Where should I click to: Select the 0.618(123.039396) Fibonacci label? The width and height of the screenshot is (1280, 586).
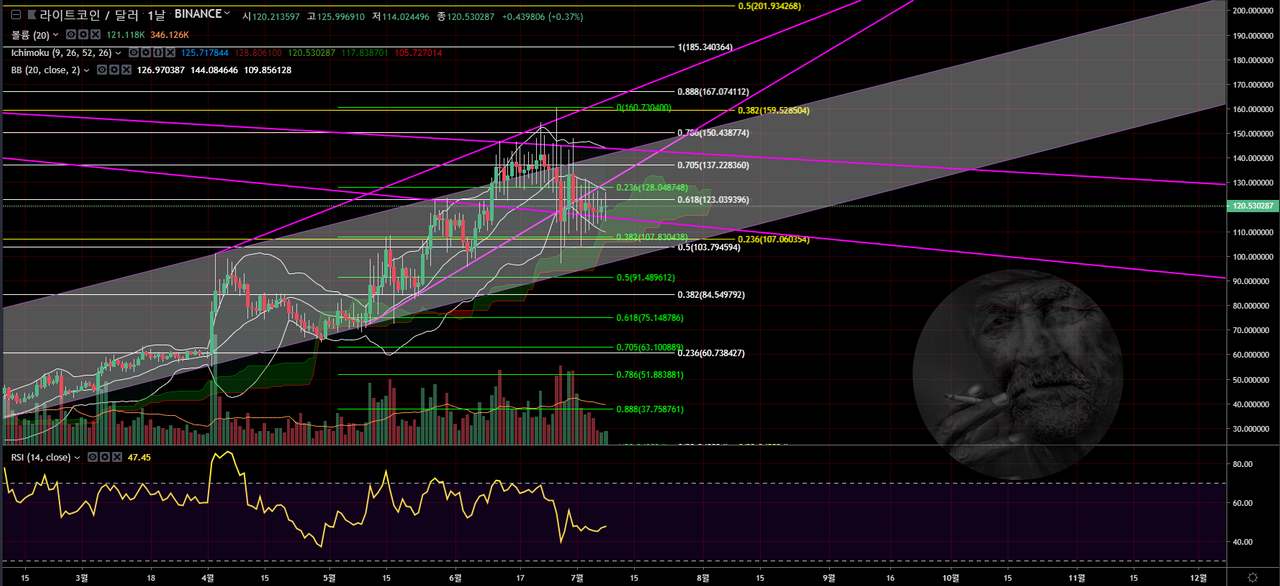point(712,200)
